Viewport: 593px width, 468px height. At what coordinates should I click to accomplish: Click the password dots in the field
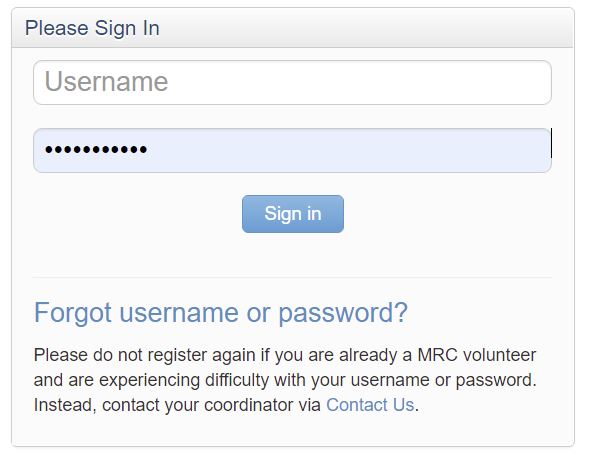pyautogui.click(x=96, y=149)
